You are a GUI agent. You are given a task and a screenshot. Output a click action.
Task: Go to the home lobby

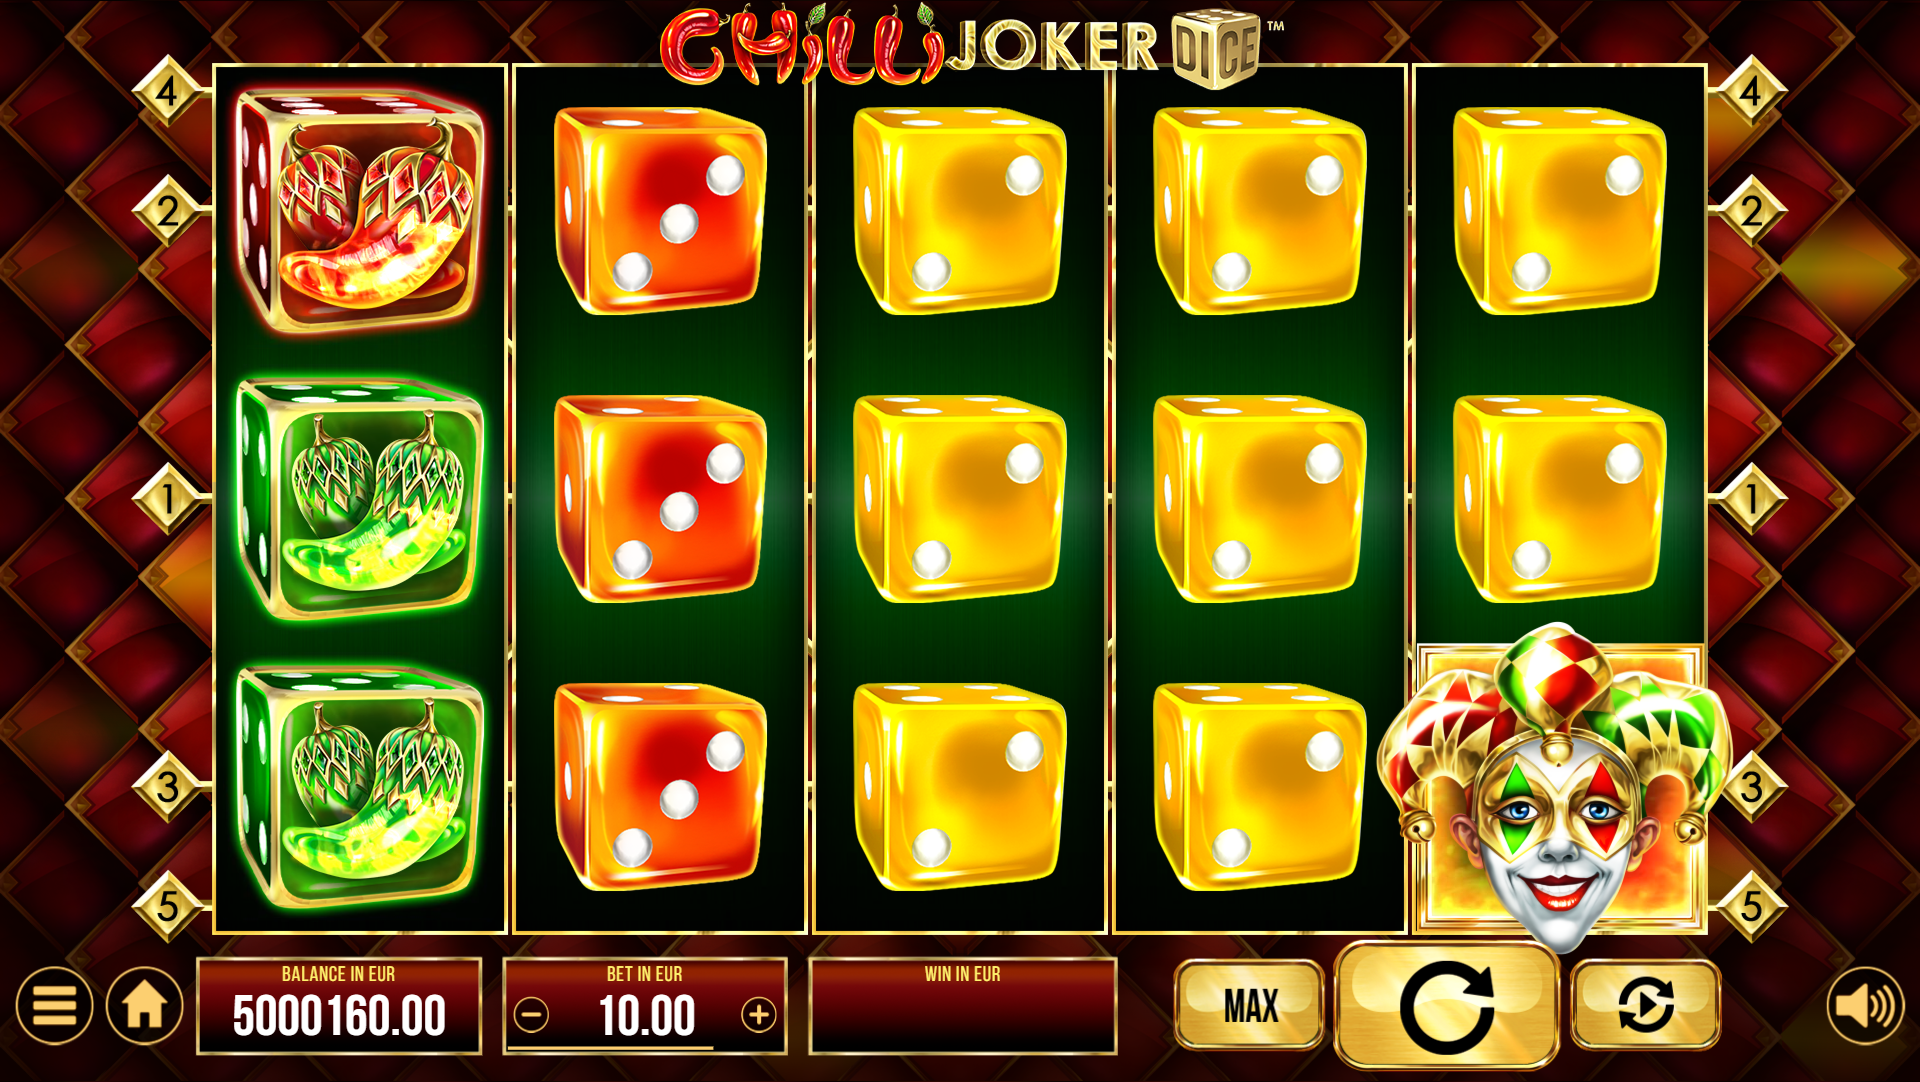(x=145, y=1005)
